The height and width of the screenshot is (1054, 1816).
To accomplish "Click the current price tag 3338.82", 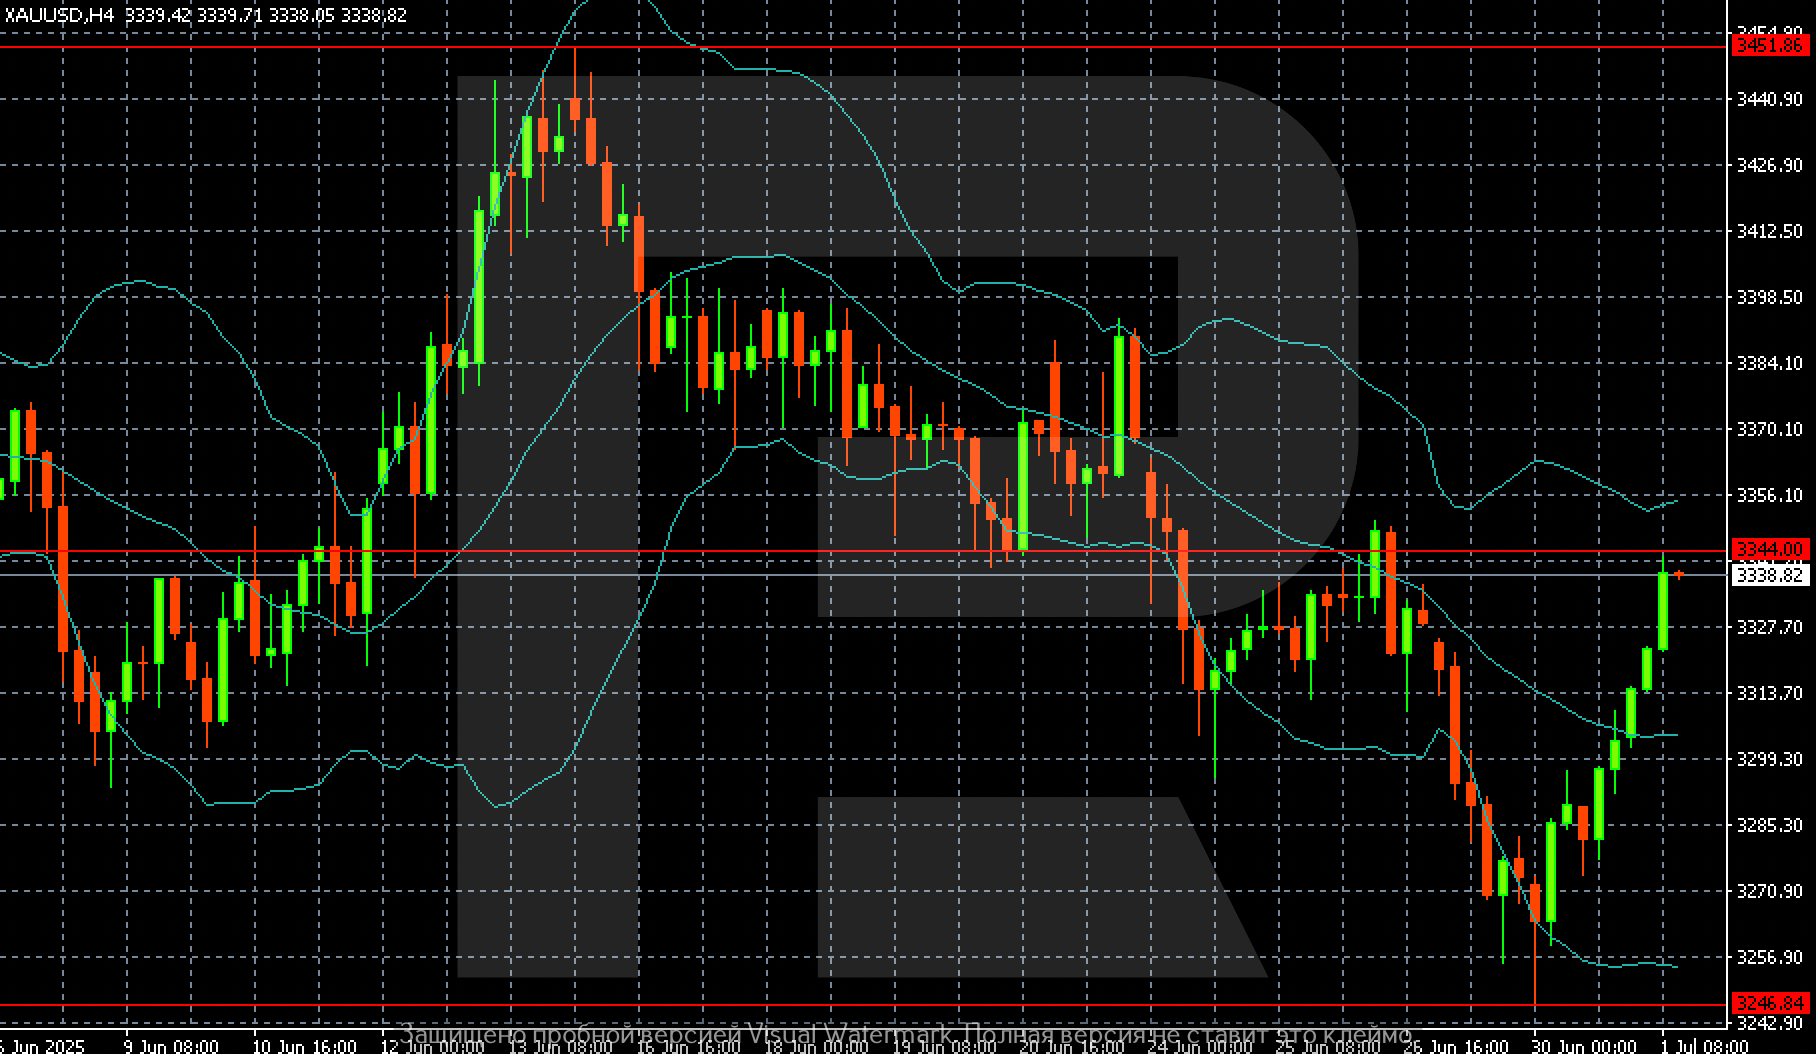I will coord(1770,575).
